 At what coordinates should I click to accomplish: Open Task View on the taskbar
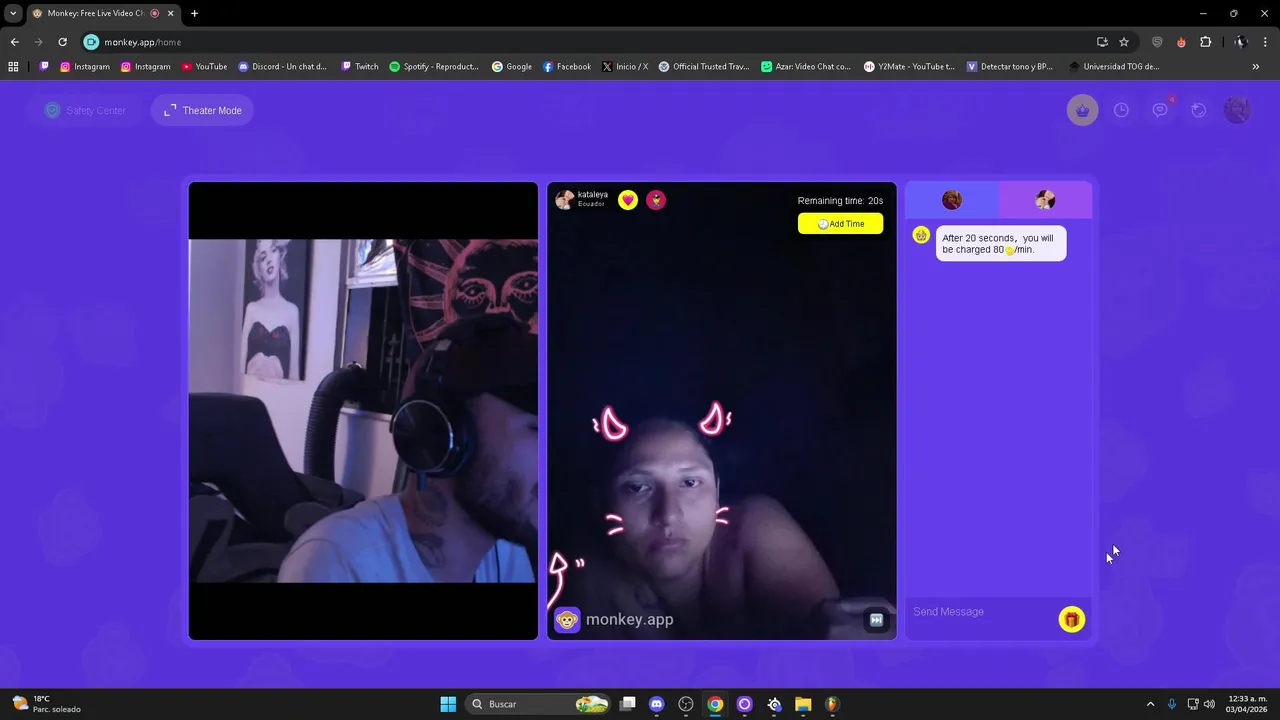[x=627, y=704]
